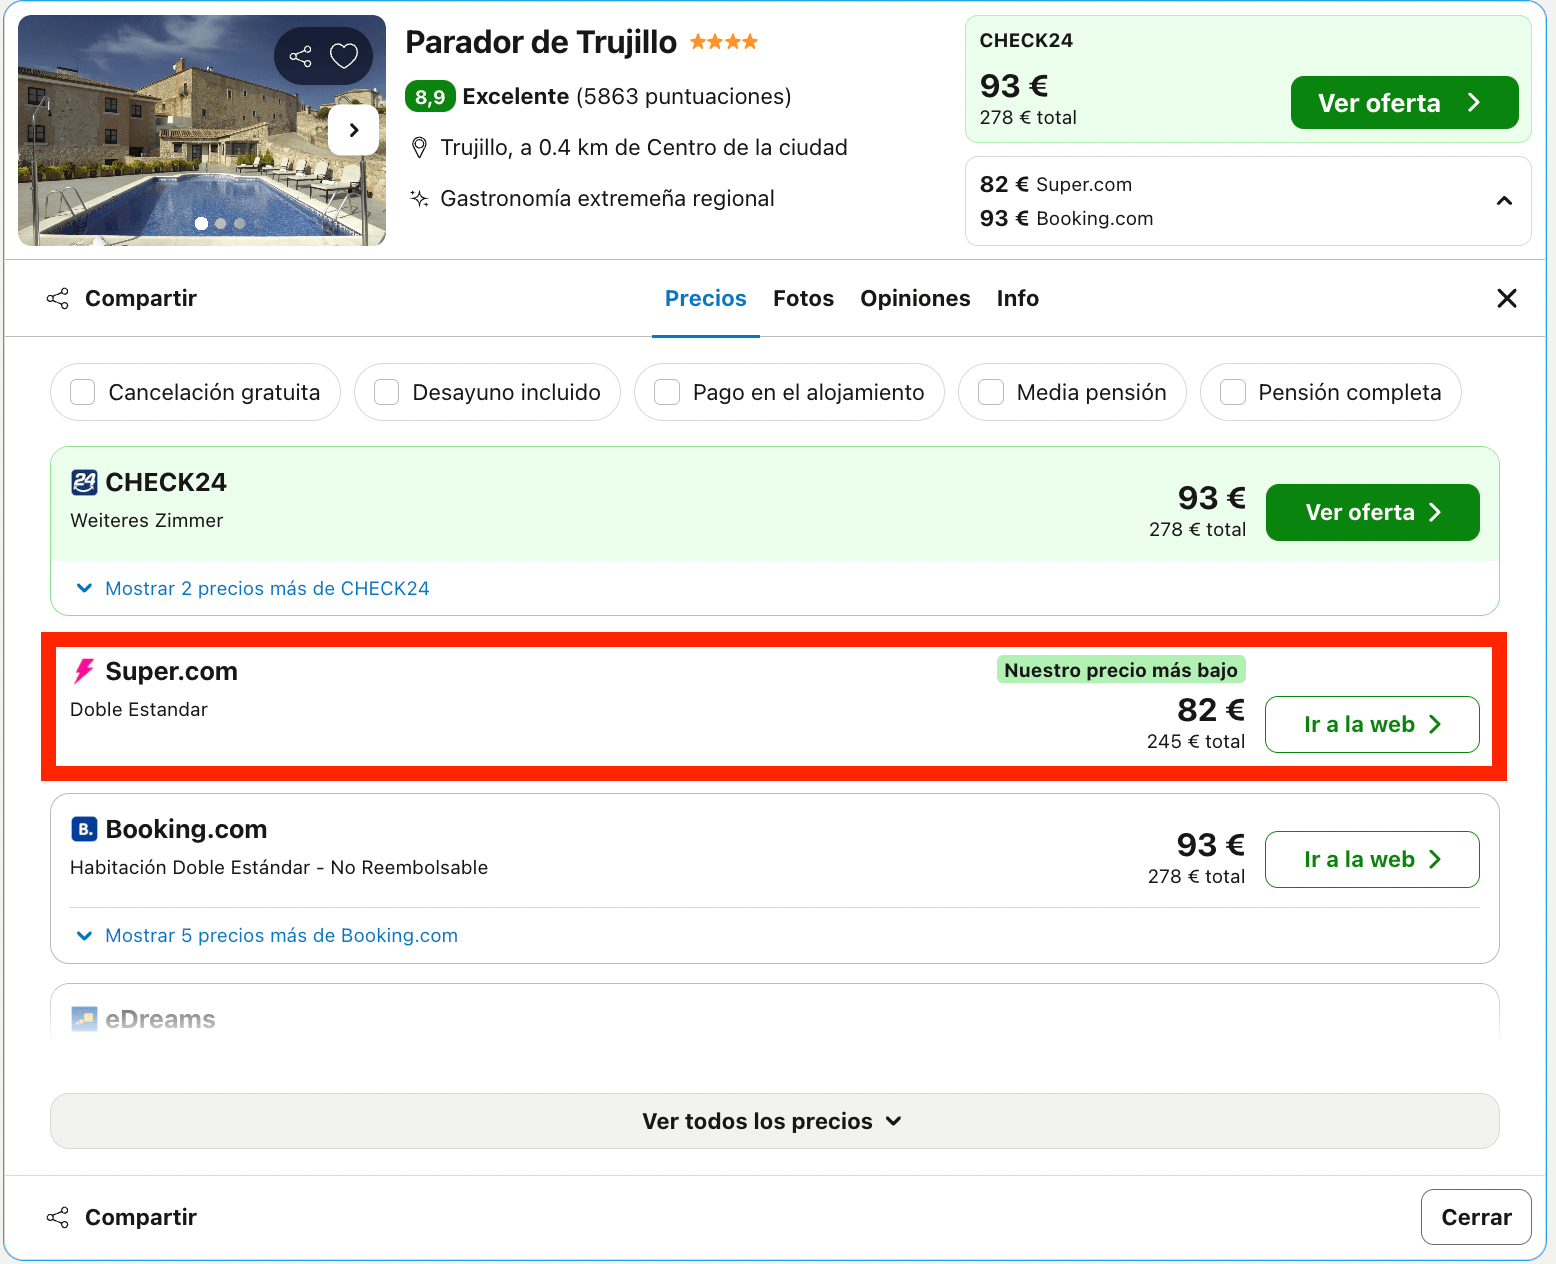Click the share icon in bottom Compartir

tap(58, 1217)
